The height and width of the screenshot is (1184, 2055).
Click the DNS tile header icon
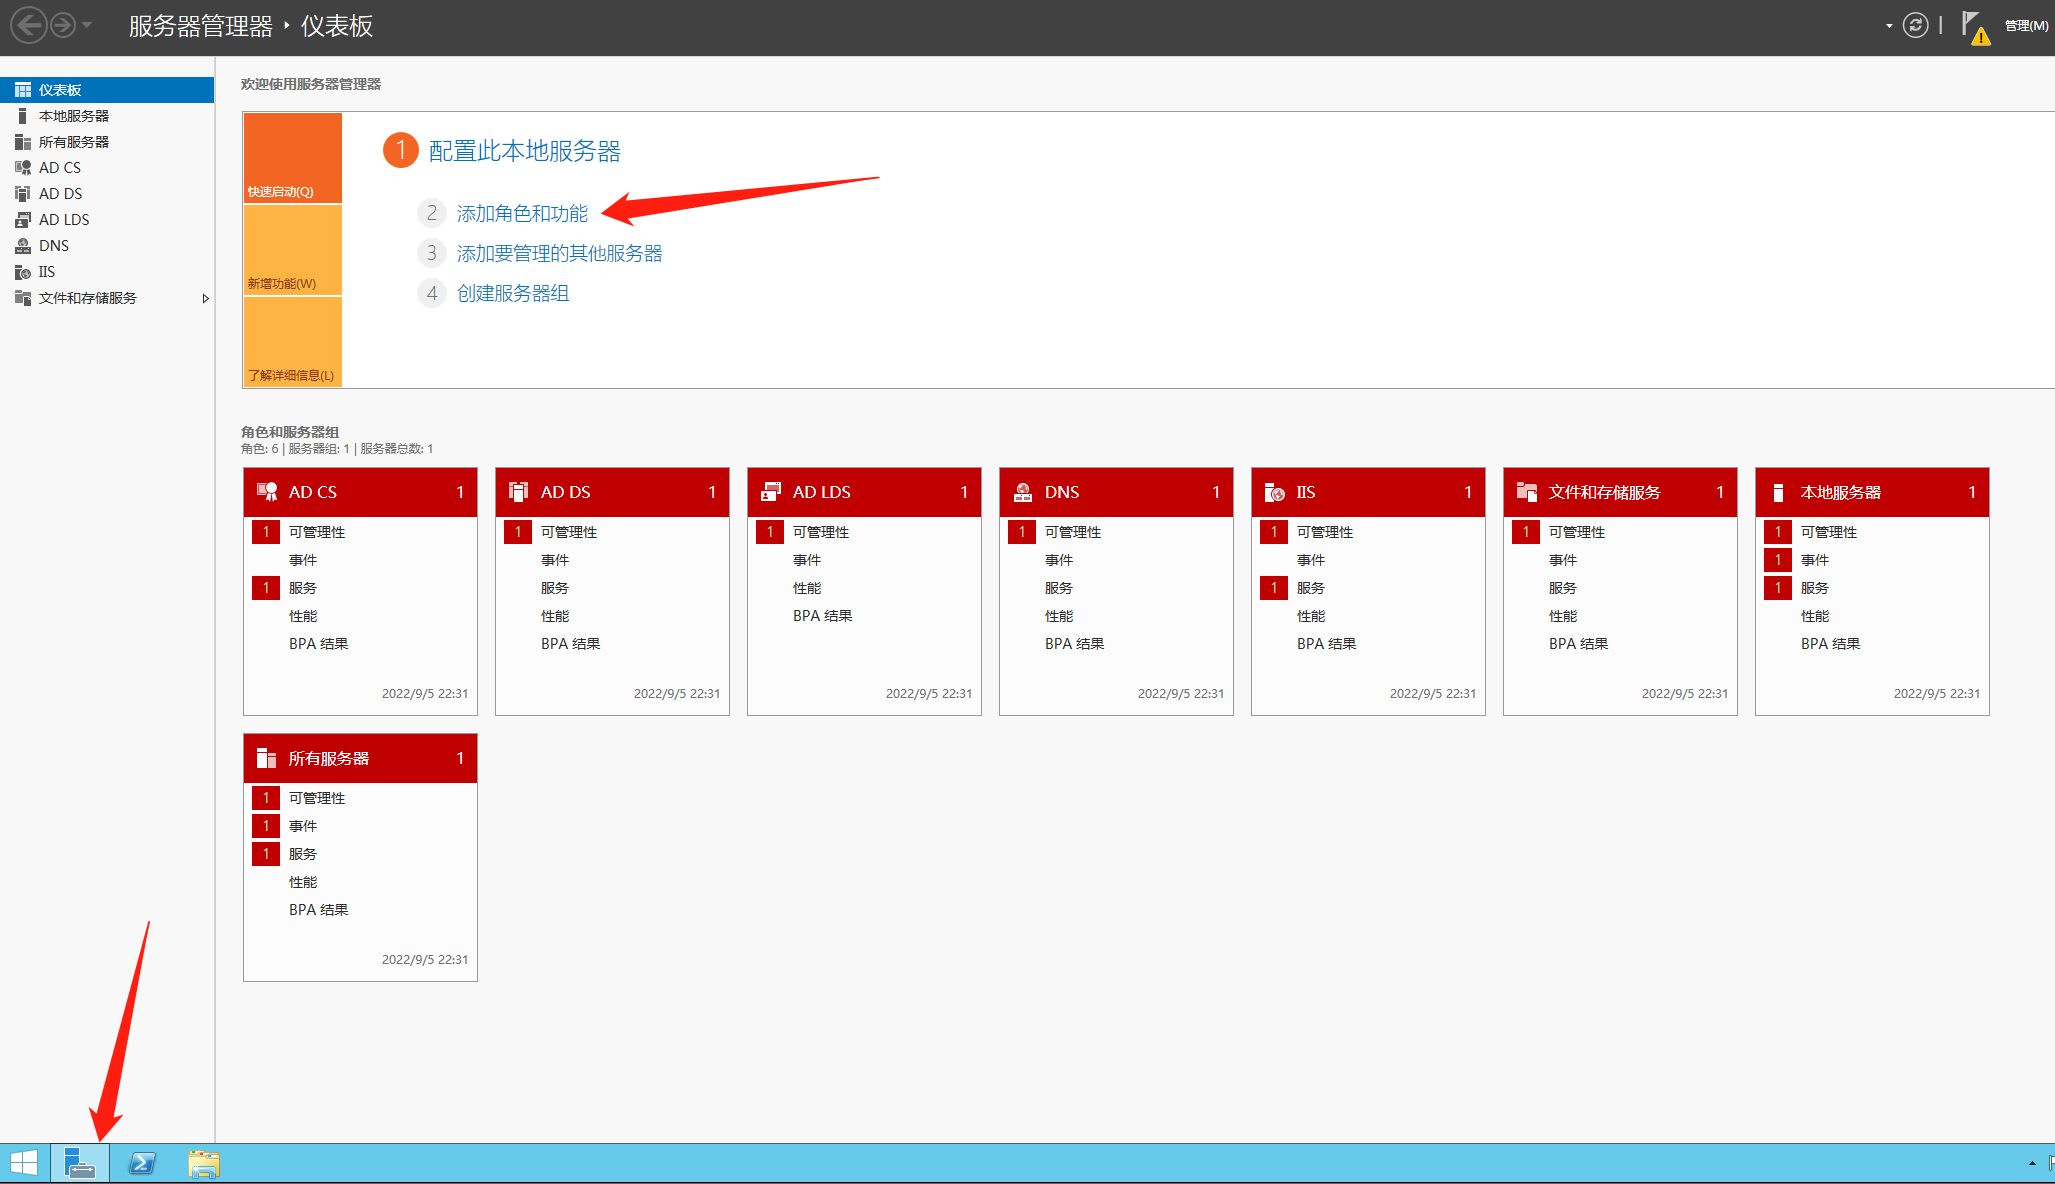point(1022,492)
